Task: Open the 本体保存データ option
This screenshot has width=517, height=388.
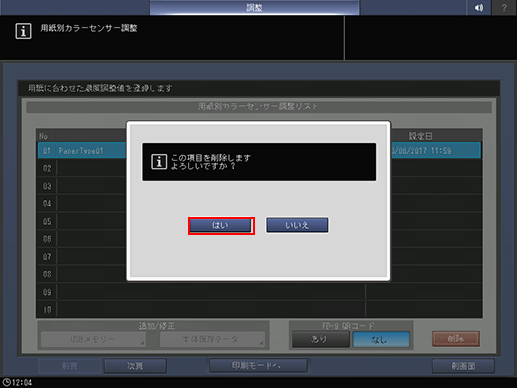Action: [212, 339]
